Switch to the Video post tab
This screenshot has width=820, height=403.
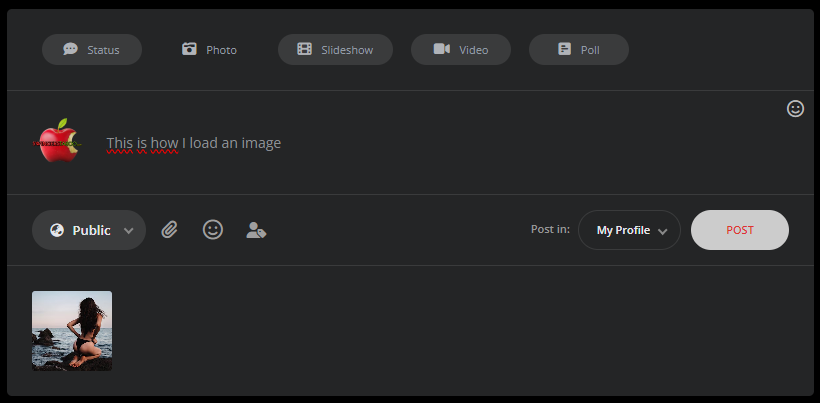[x=461, y=50]
